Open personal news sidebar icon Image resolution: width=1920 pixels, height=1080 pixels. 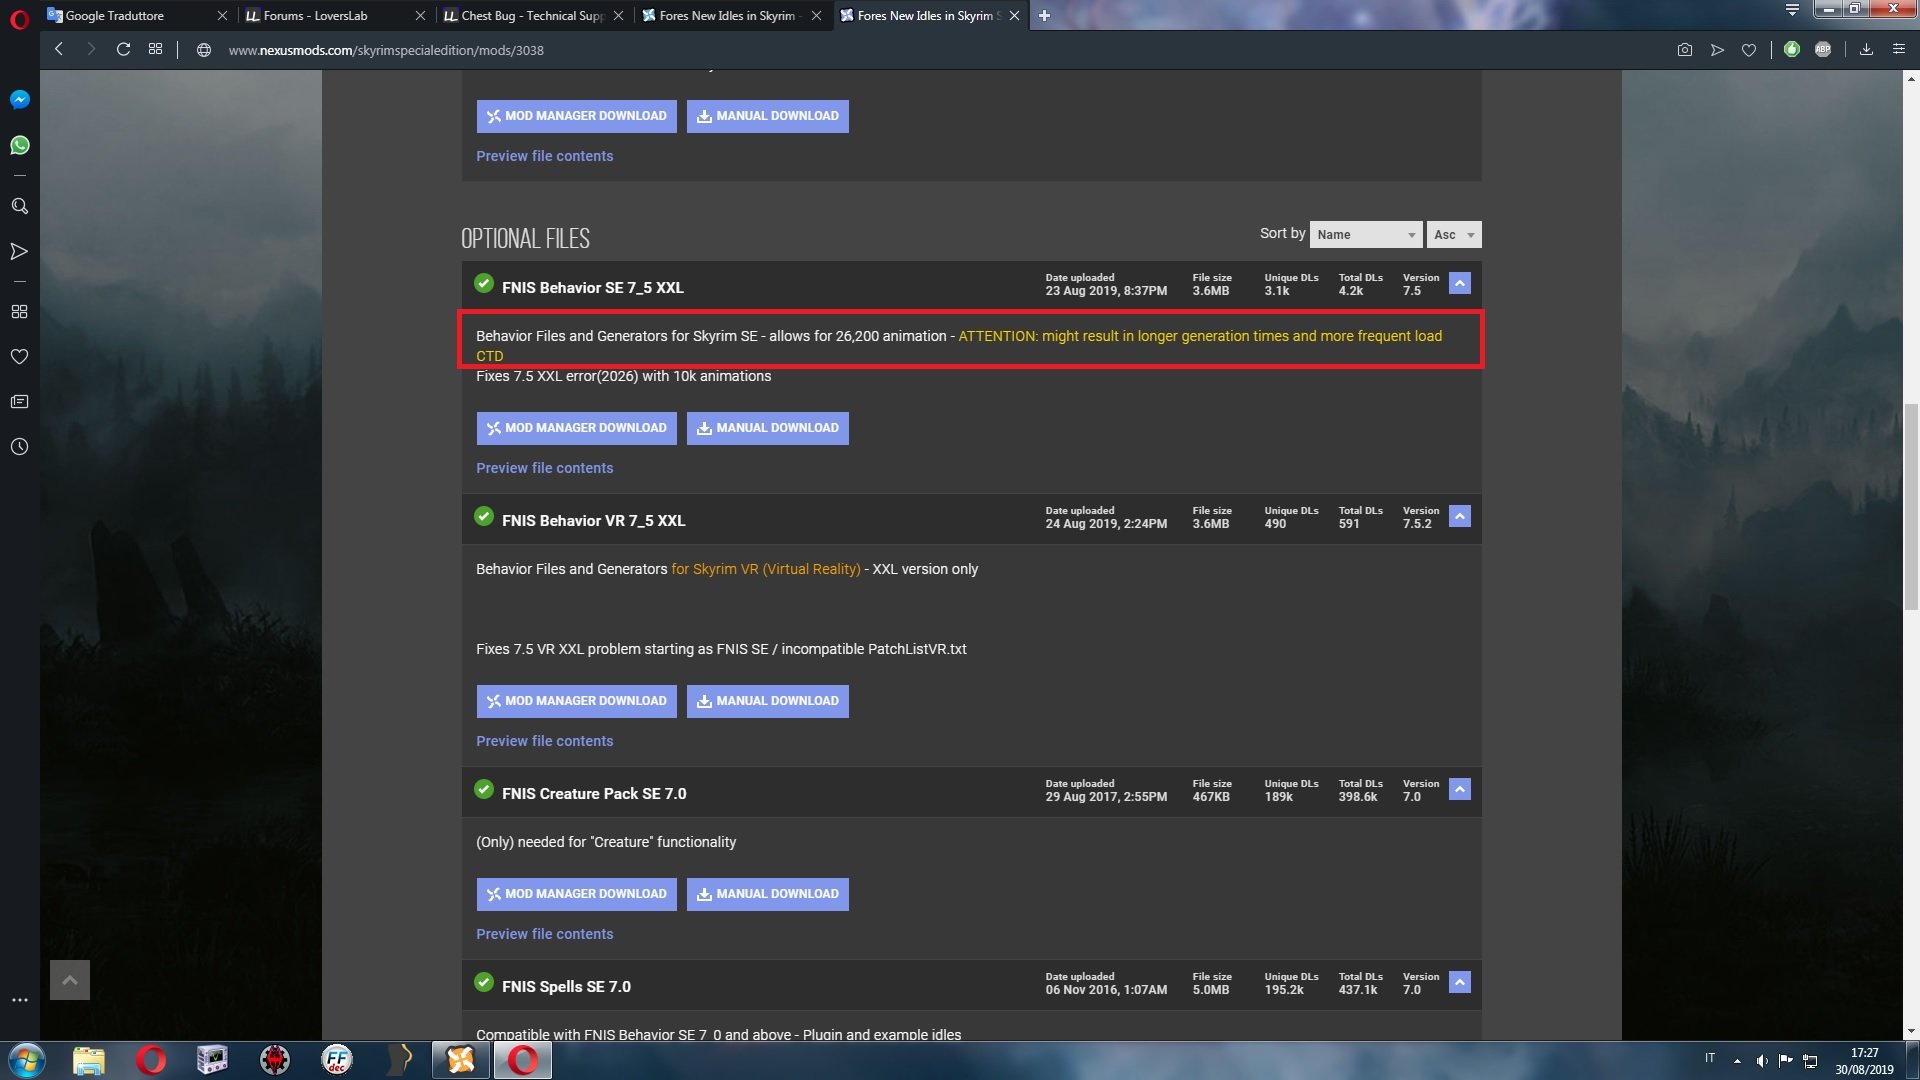19,401
